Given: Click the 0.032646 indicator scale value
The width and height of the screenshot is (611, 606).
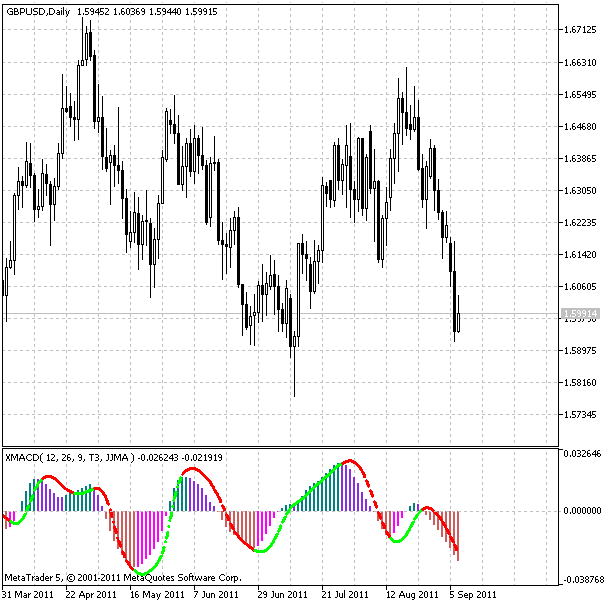Looking at the screenshot, I should pos(582,453).
